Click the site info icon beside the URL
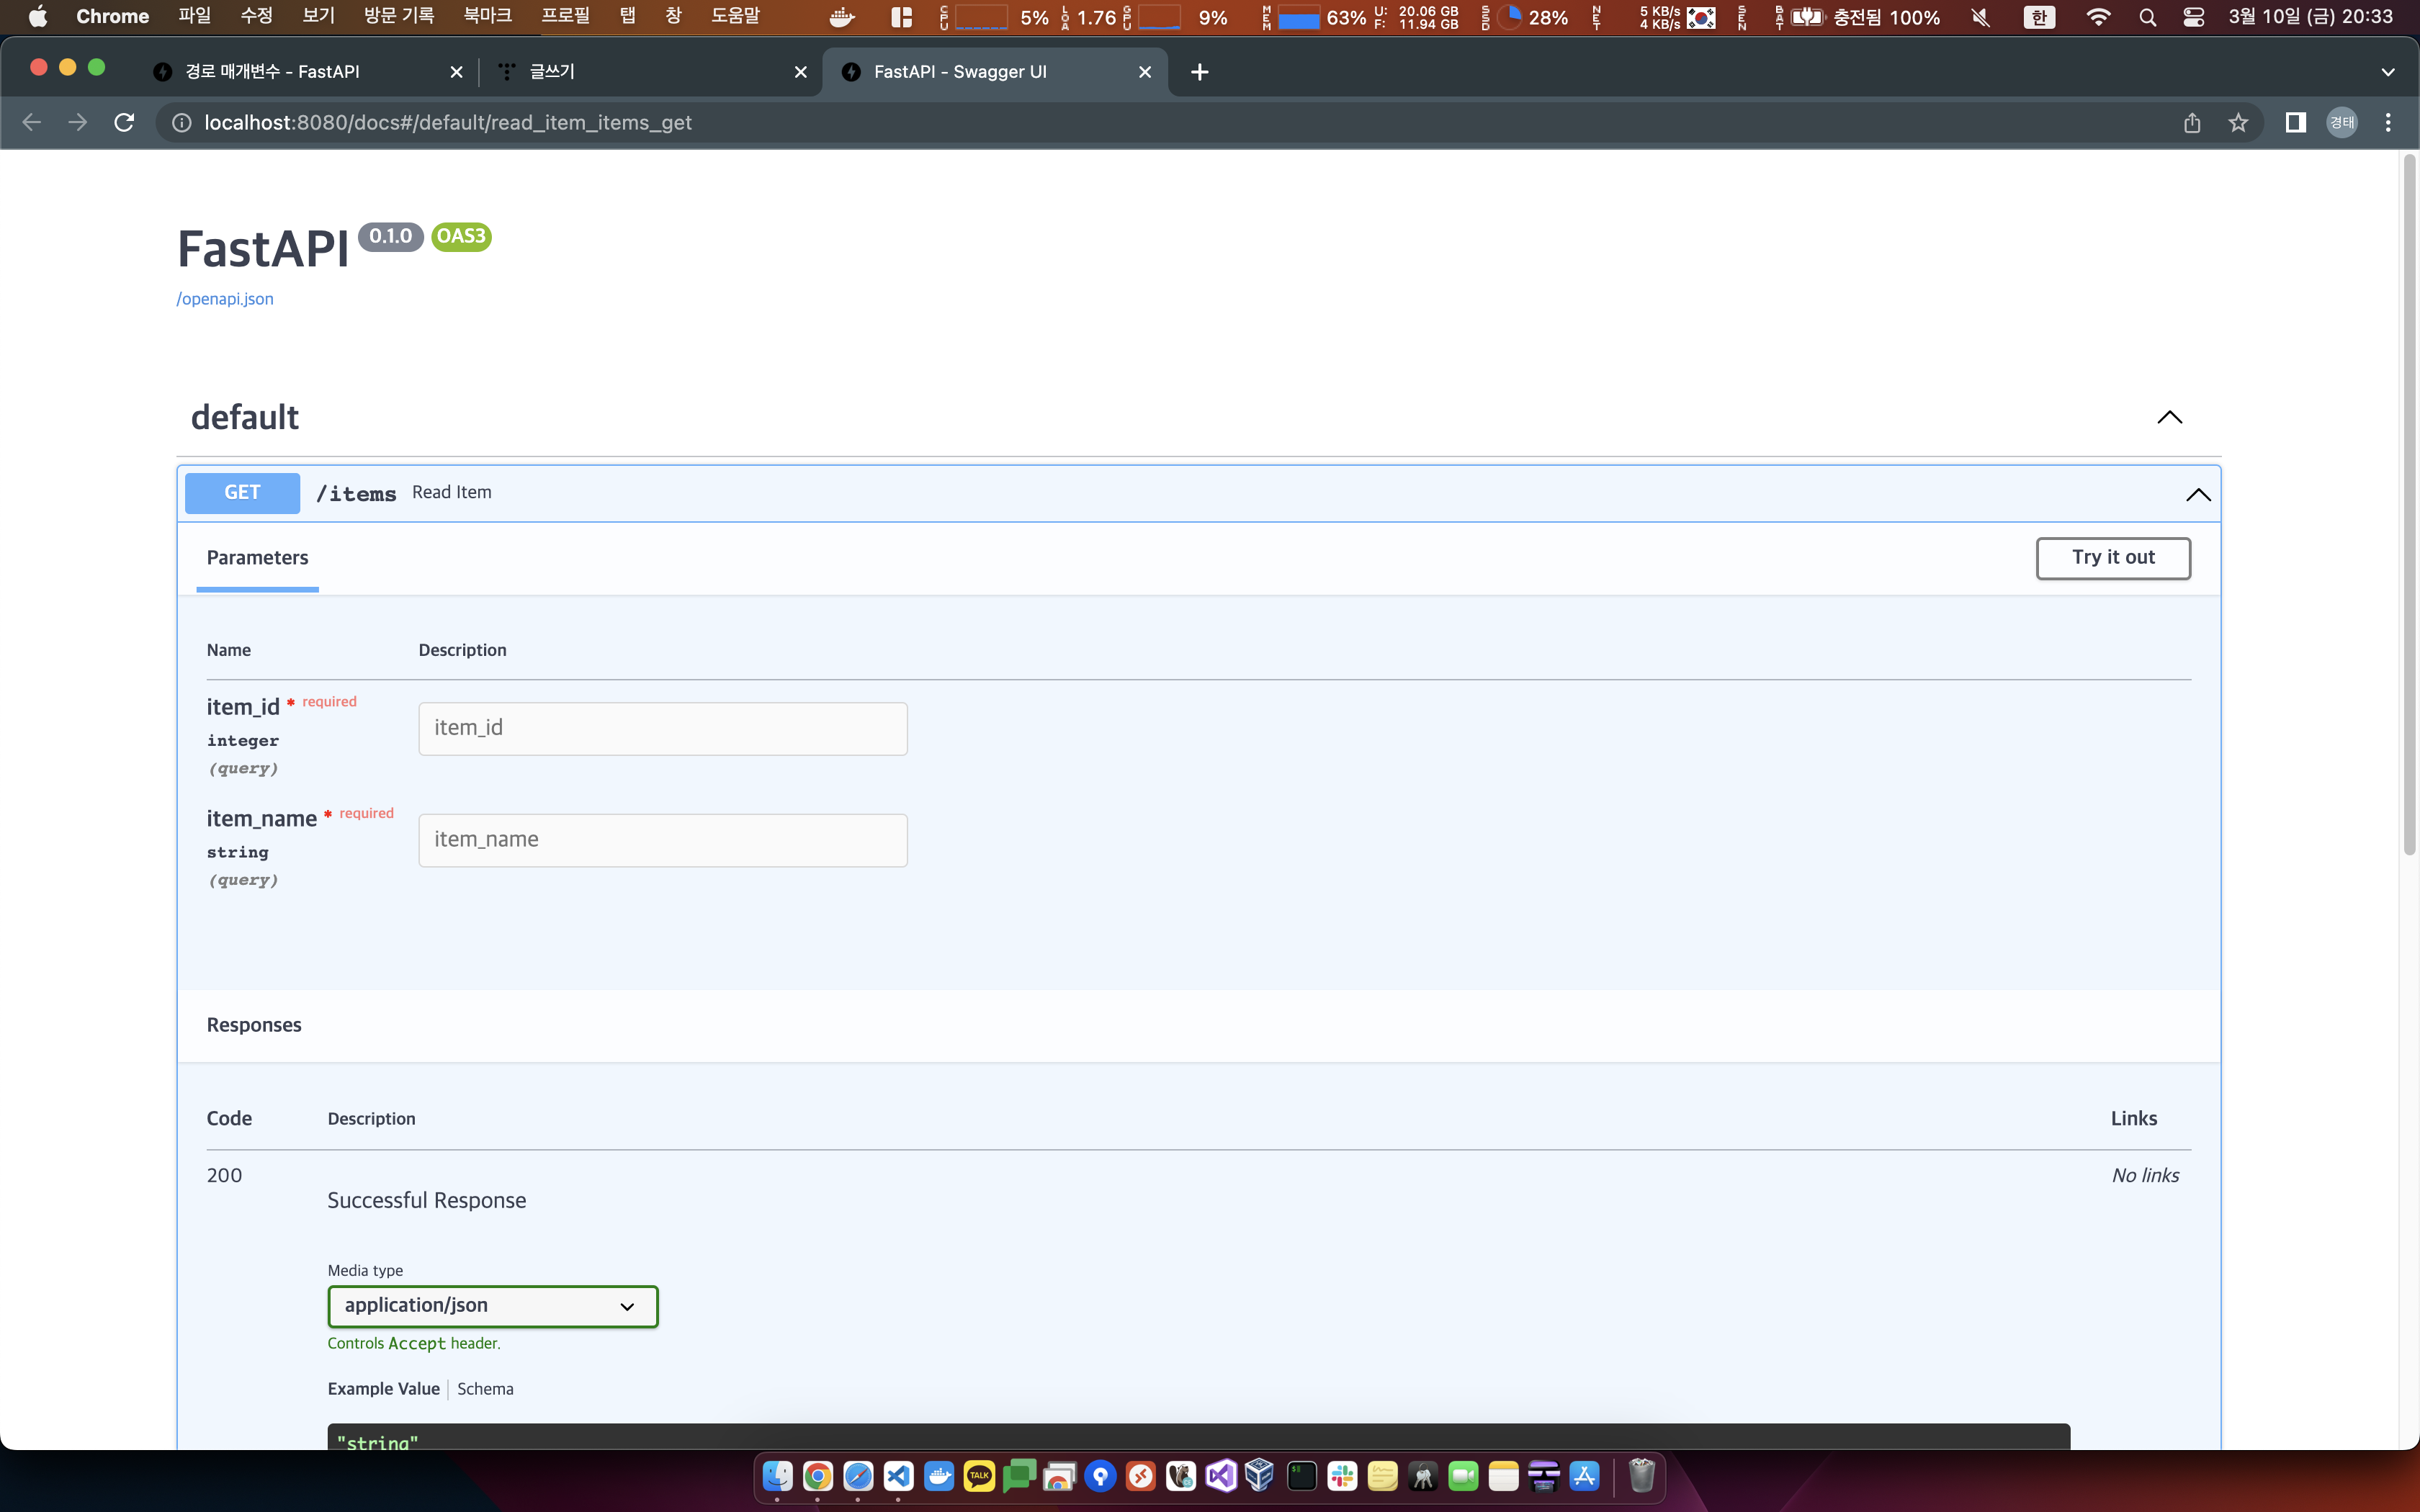 [181, 122]
